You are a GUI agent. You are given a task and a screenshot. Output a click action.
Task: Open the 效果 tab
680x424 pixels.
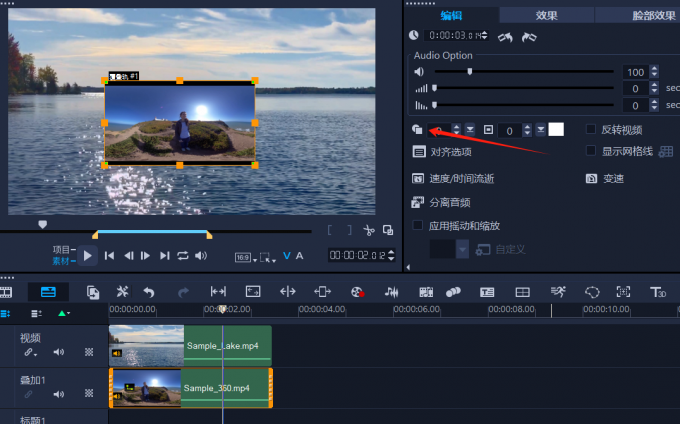tap(546, 16)
